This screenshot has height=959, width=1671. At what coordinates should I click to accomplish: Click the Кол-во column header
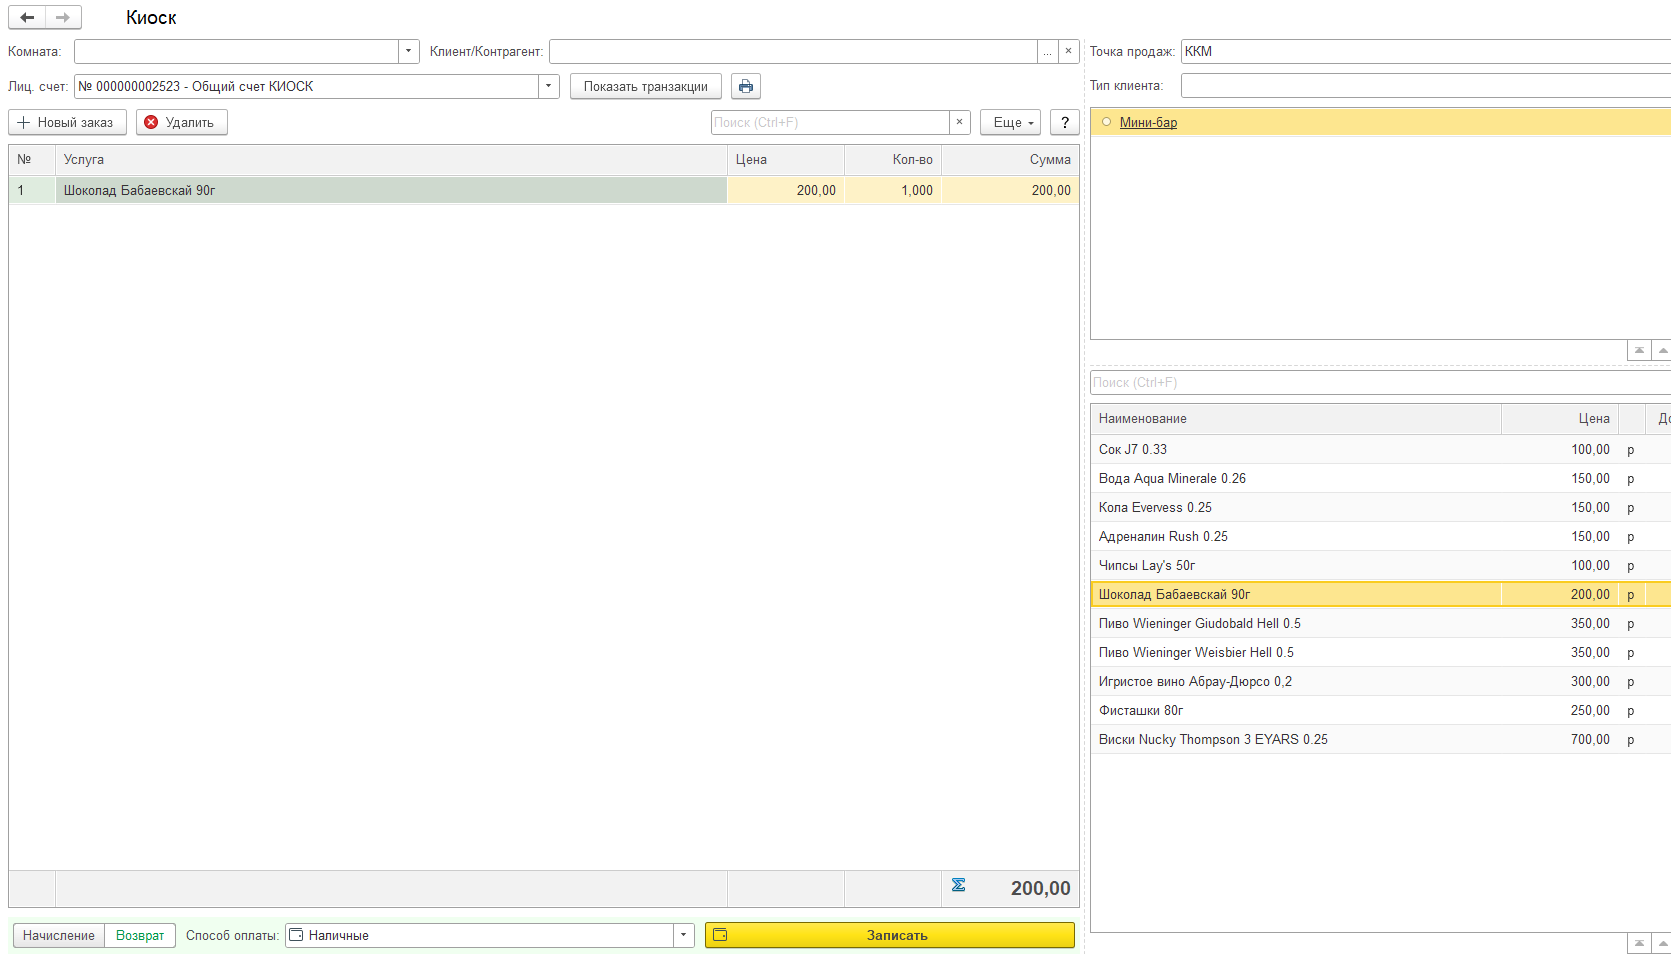(893, 159)
